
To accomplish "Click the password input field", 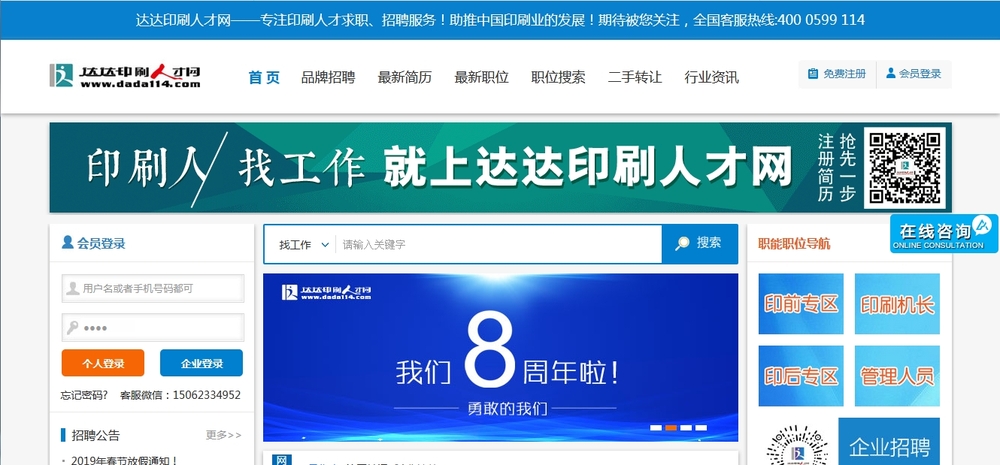I will tap(153, 327).
